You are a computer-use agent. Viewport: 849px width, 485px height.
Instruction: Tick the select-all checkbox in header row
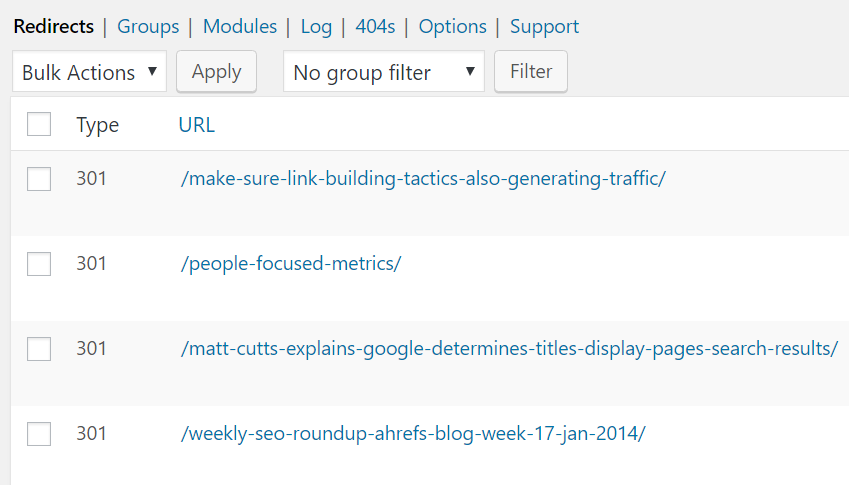pos(39,124)
